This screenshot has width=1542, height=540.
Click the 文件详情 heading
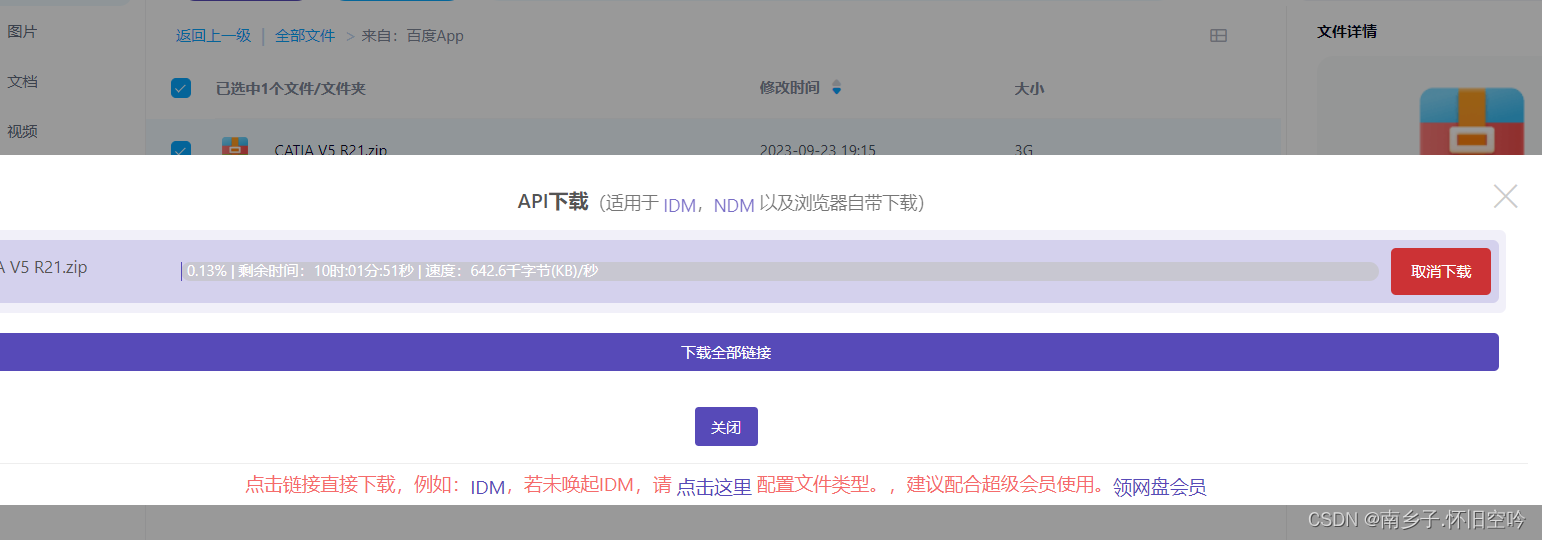point(1347,31)
